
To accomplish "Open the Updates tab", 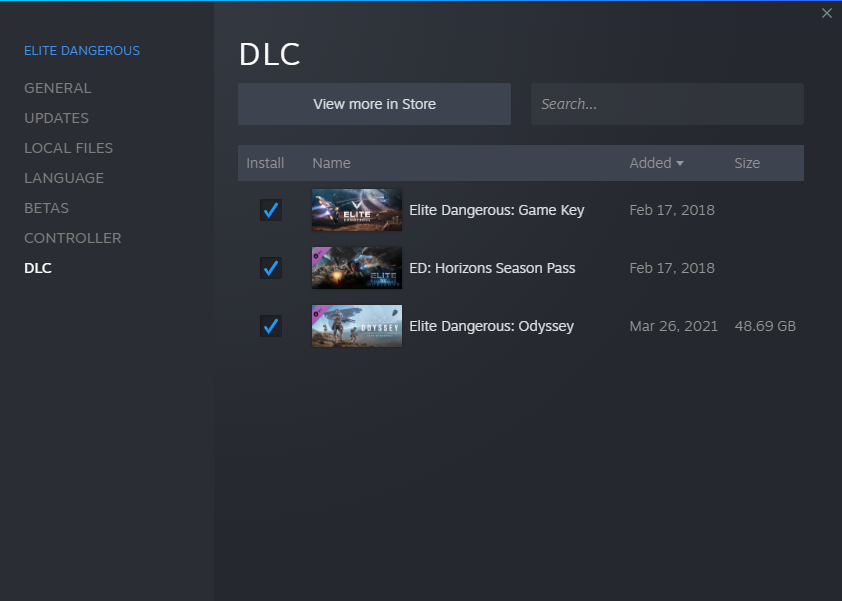I will click(56, 118).
